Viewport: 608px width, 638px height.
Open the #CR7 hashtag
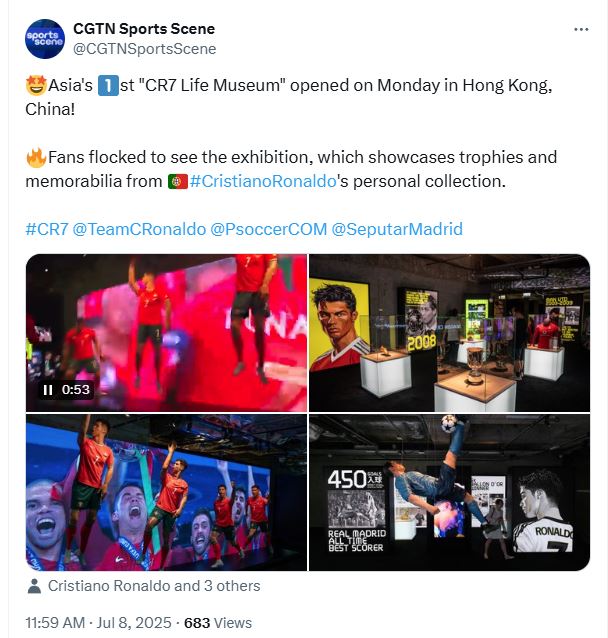click(x=47, y=229)
